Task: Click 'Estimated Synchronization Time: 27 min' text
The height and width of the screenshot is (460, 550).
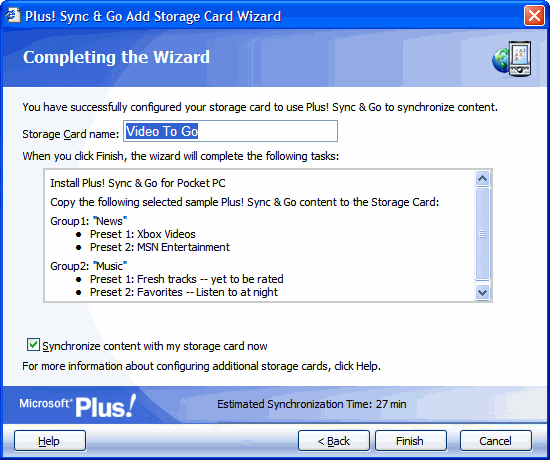Action: coord(311,404)
